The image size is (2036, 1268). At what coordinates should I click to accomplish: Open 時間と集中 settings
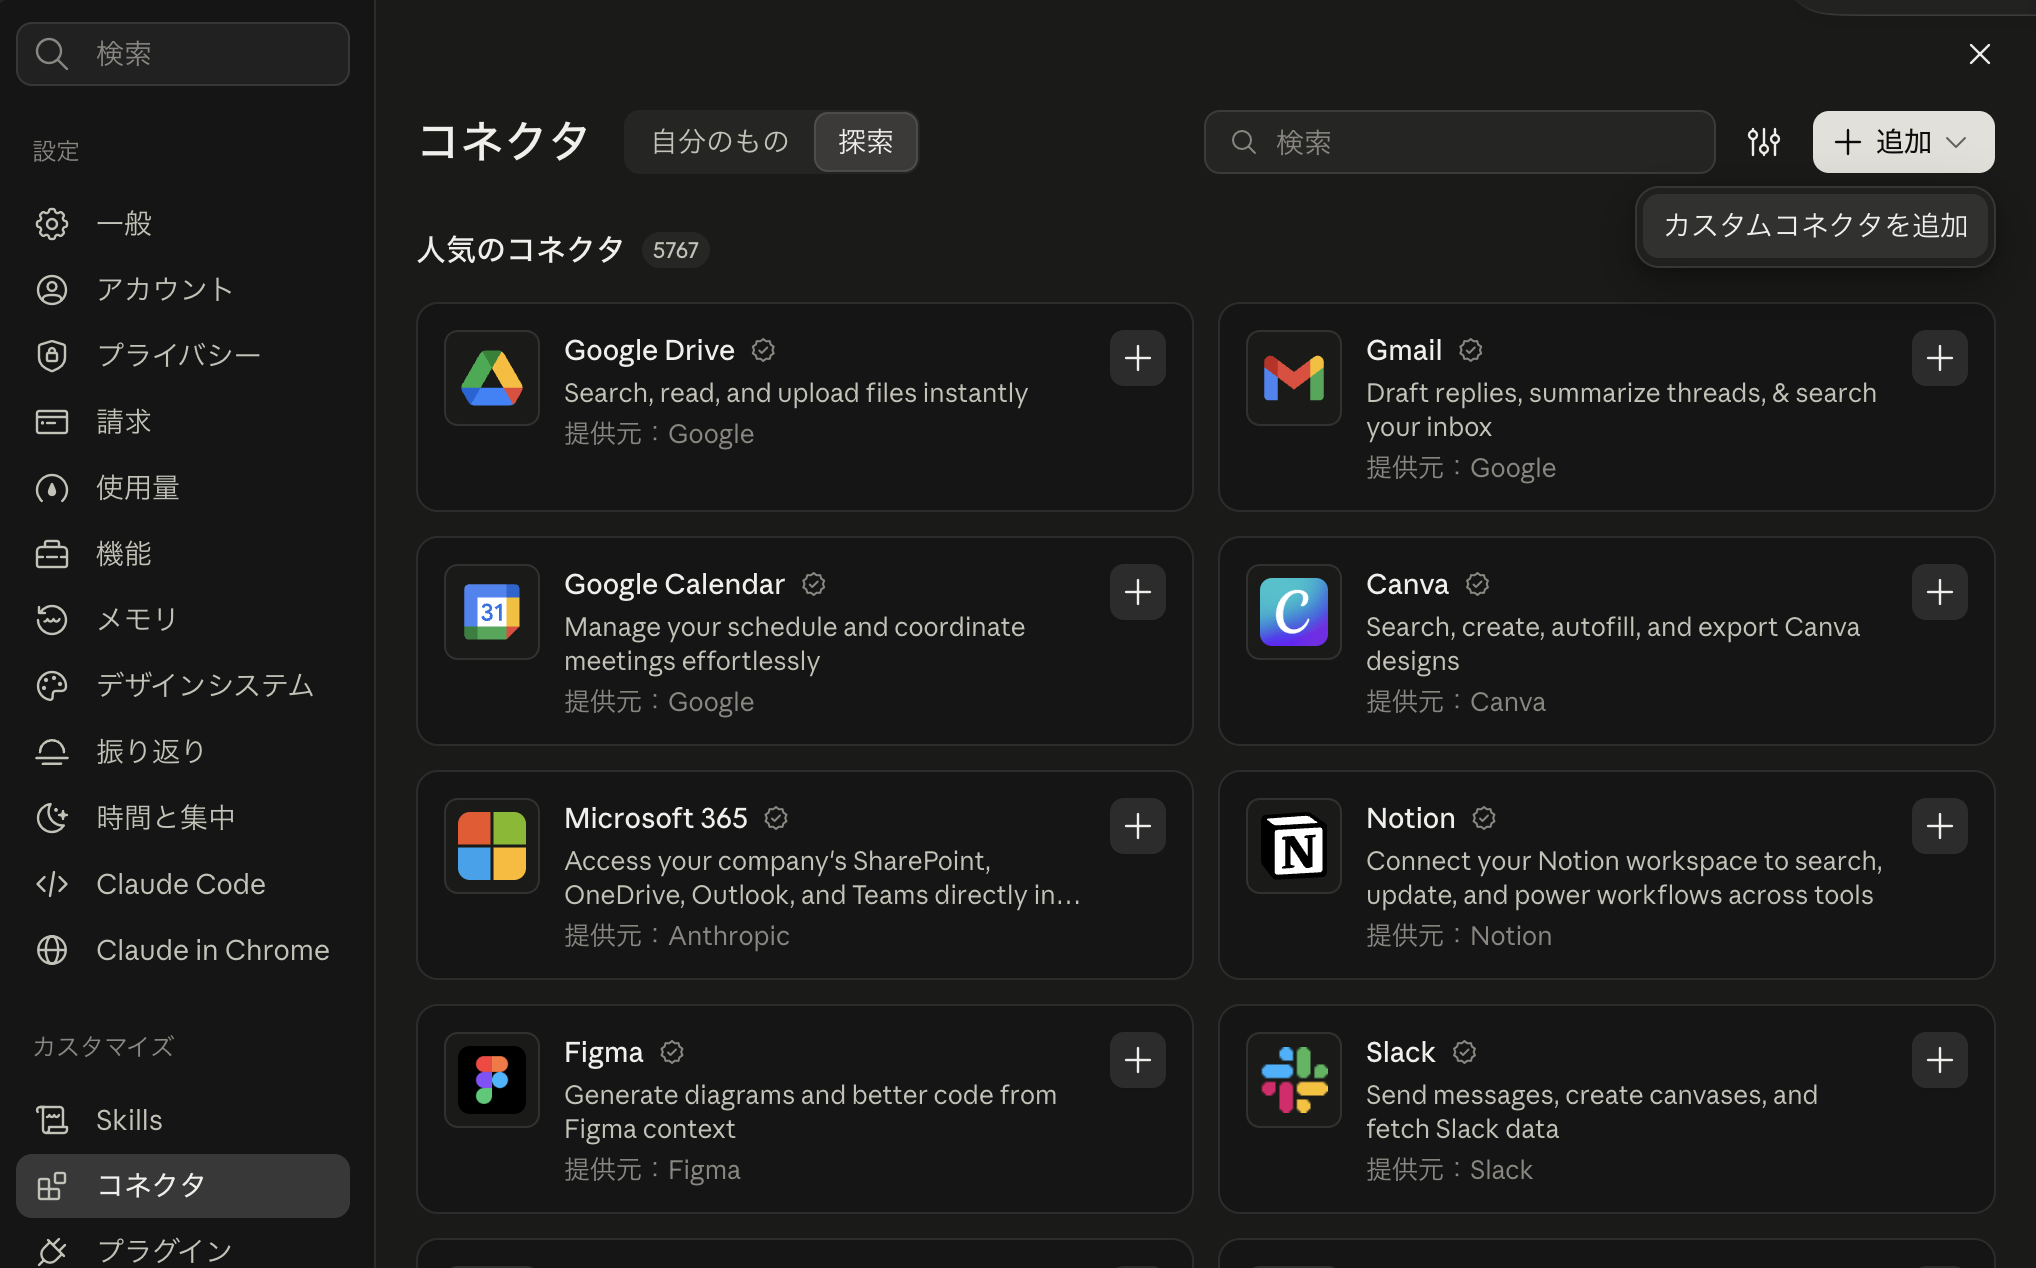pyautogui.click(x=183, y=818)
